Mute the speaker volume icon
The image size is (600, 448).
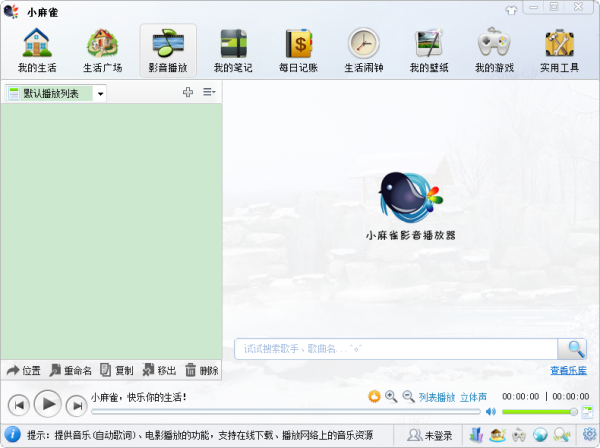point(491,412)
